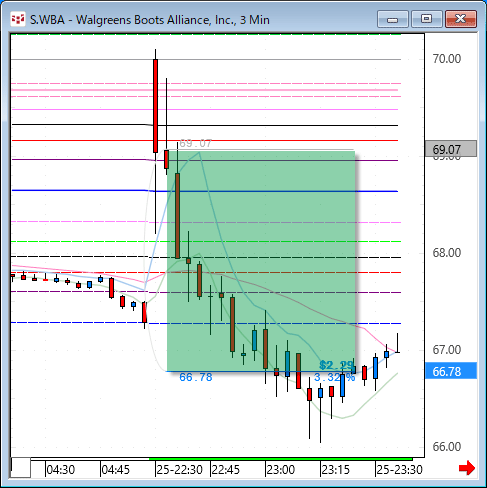This screenshot has height=488, width=487.
Task: Click the 67.00 price scale value
Action: click(x=447, y=350)
